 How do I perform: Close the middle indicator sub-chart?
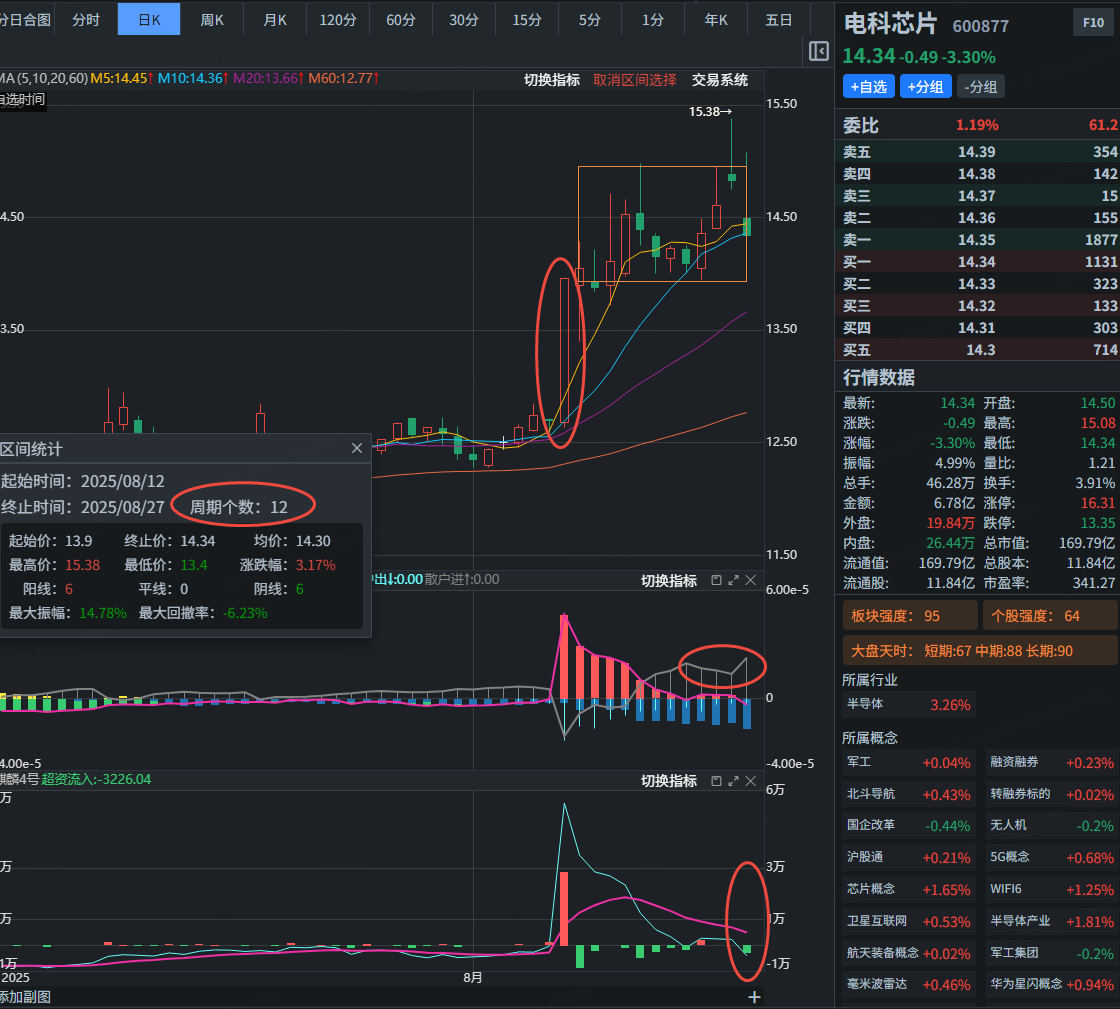coord(750,580)
